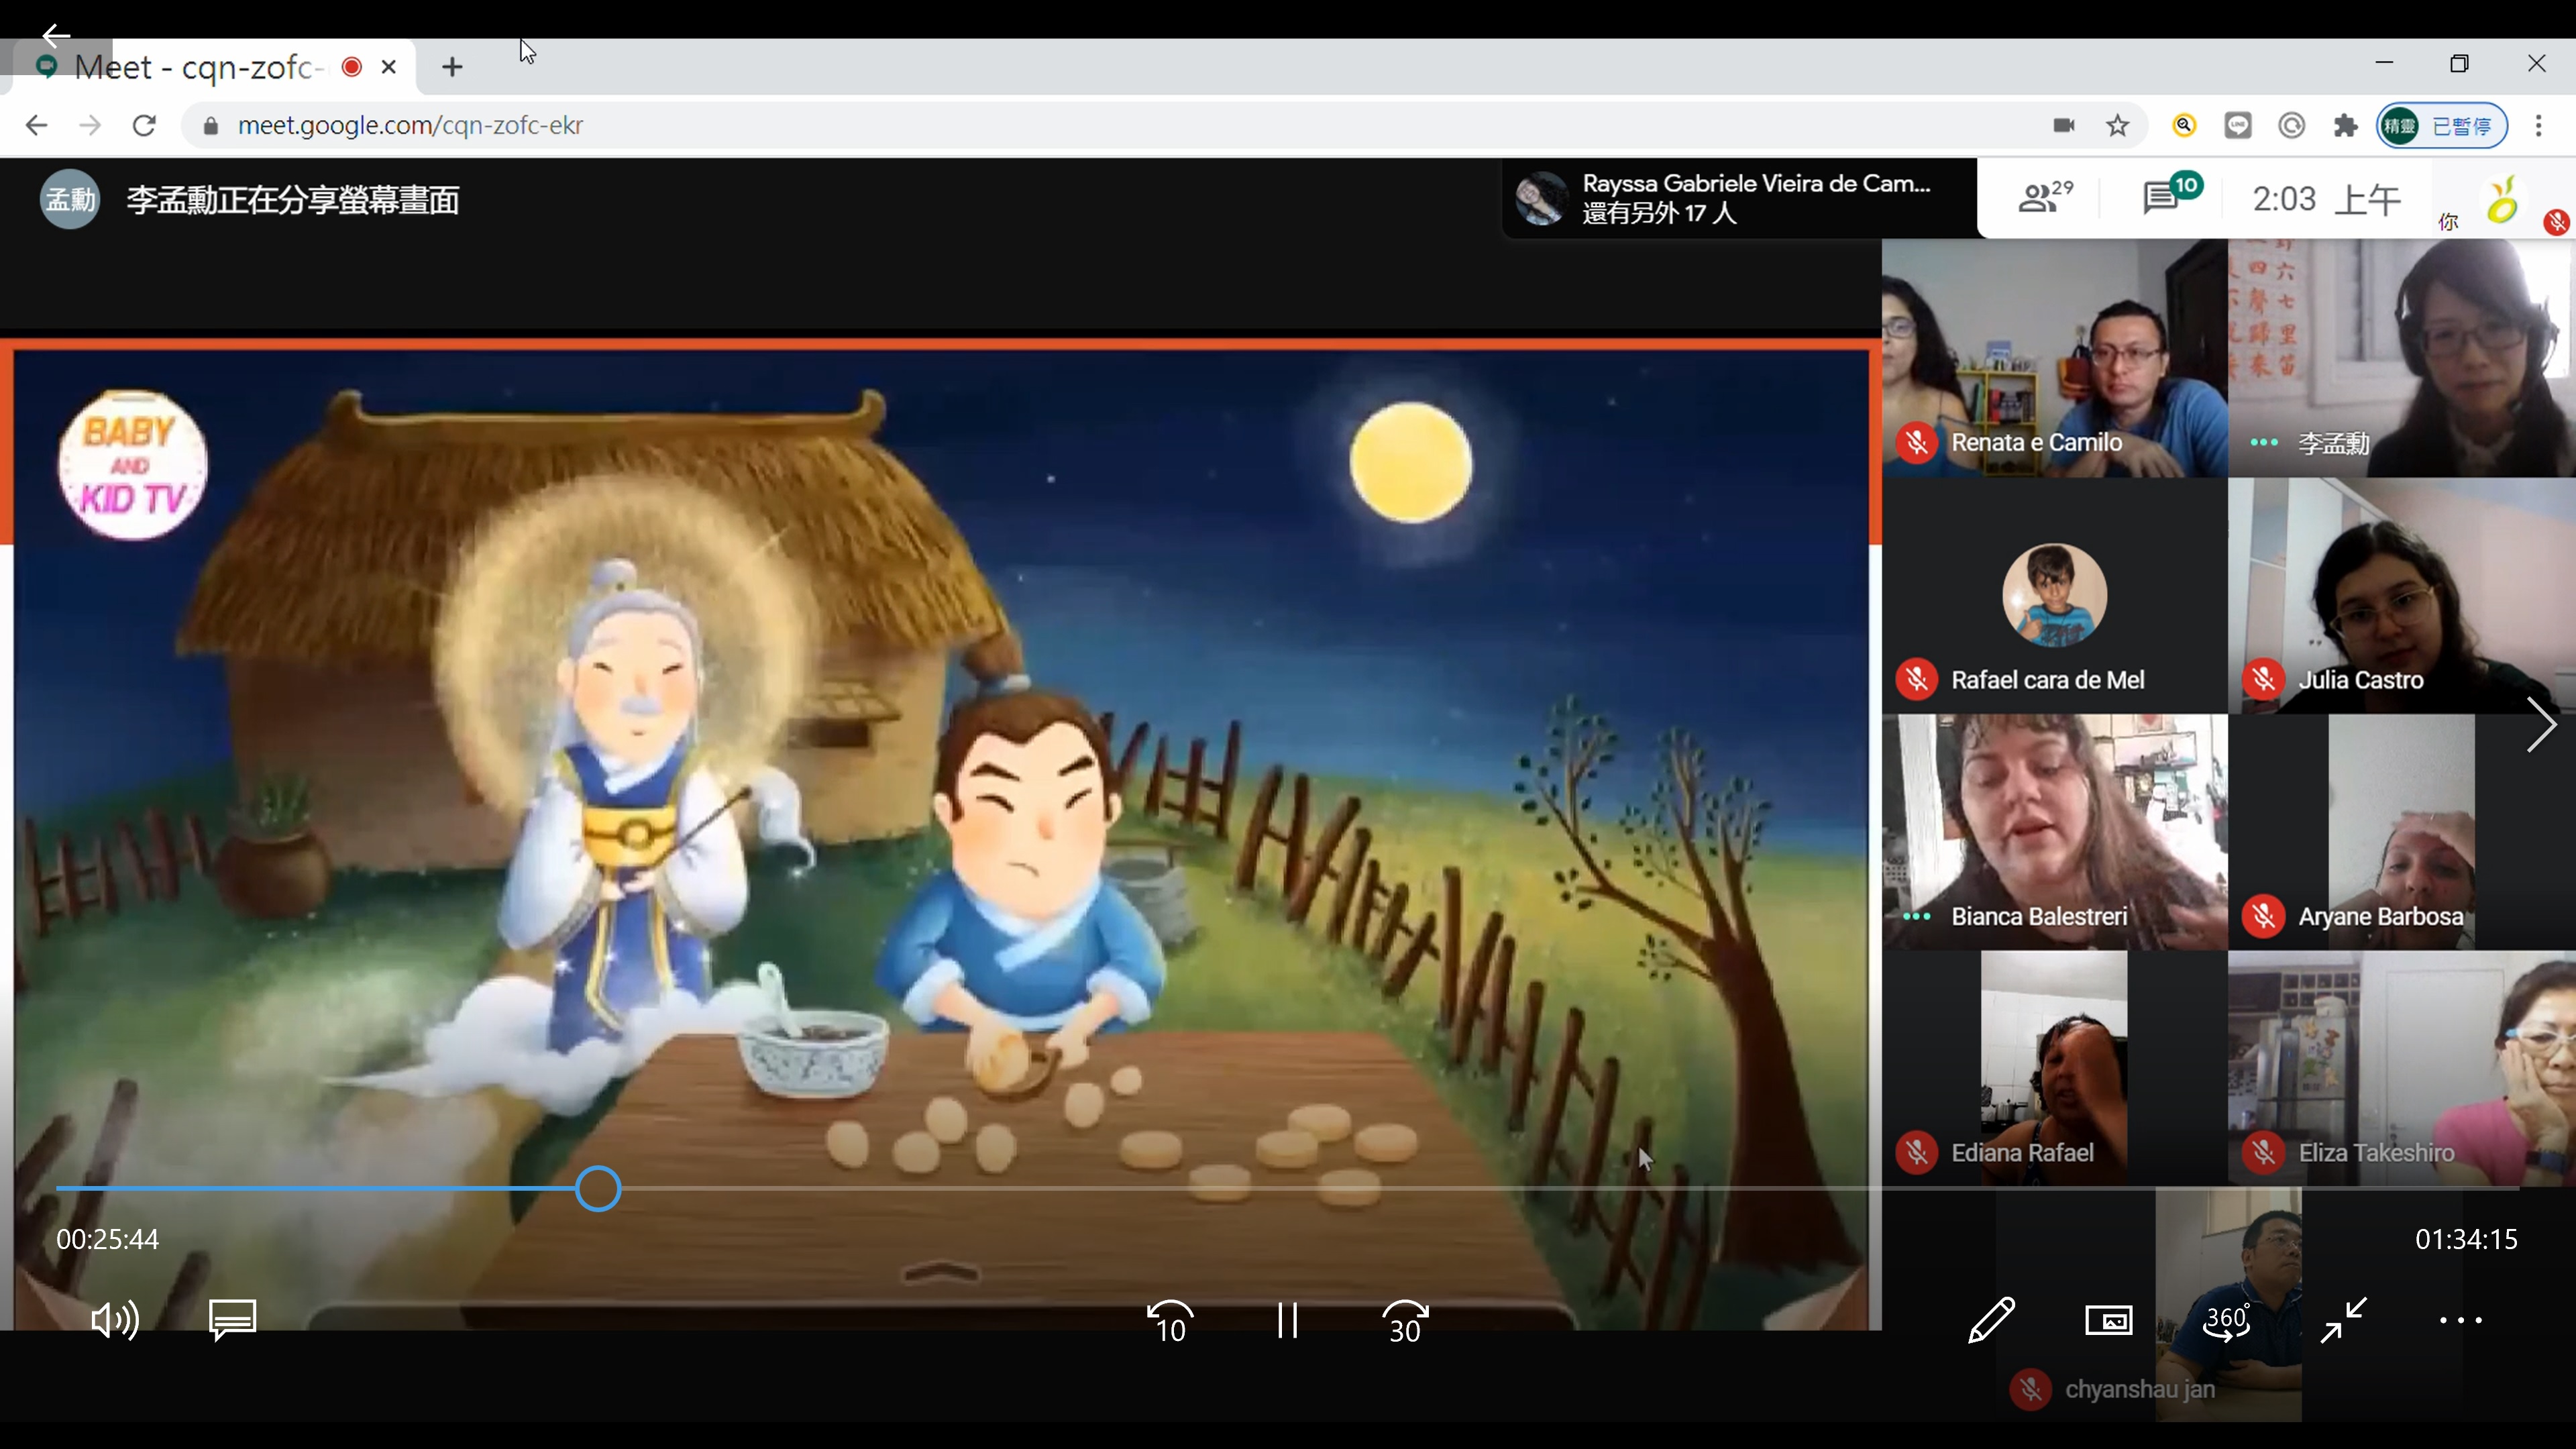The image size is (2576, 1449).
Task: Click muted mic icon on Renata e Camilo
Action: point(1917,442)
